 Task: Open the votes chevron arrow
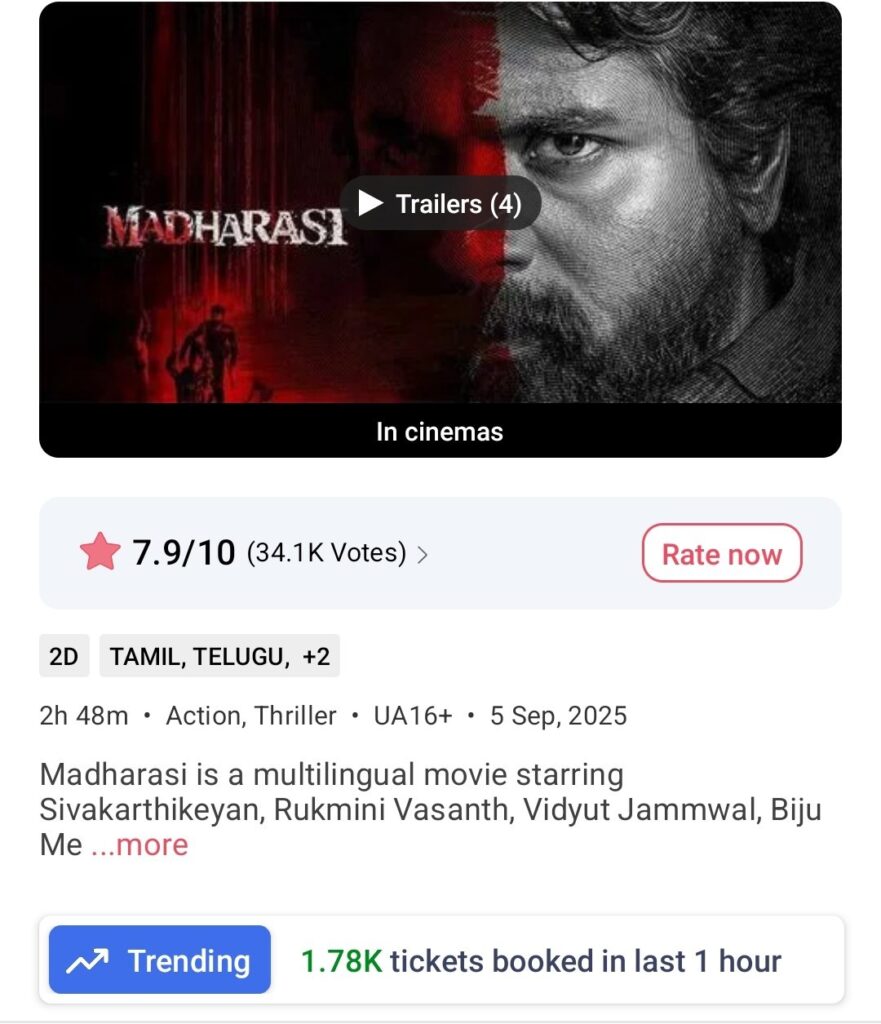coord(423,554)
